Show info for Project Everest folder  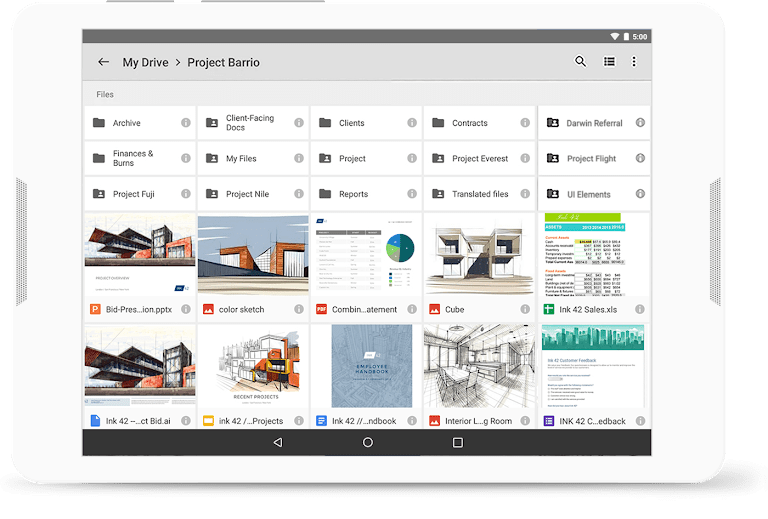point(525,158)
